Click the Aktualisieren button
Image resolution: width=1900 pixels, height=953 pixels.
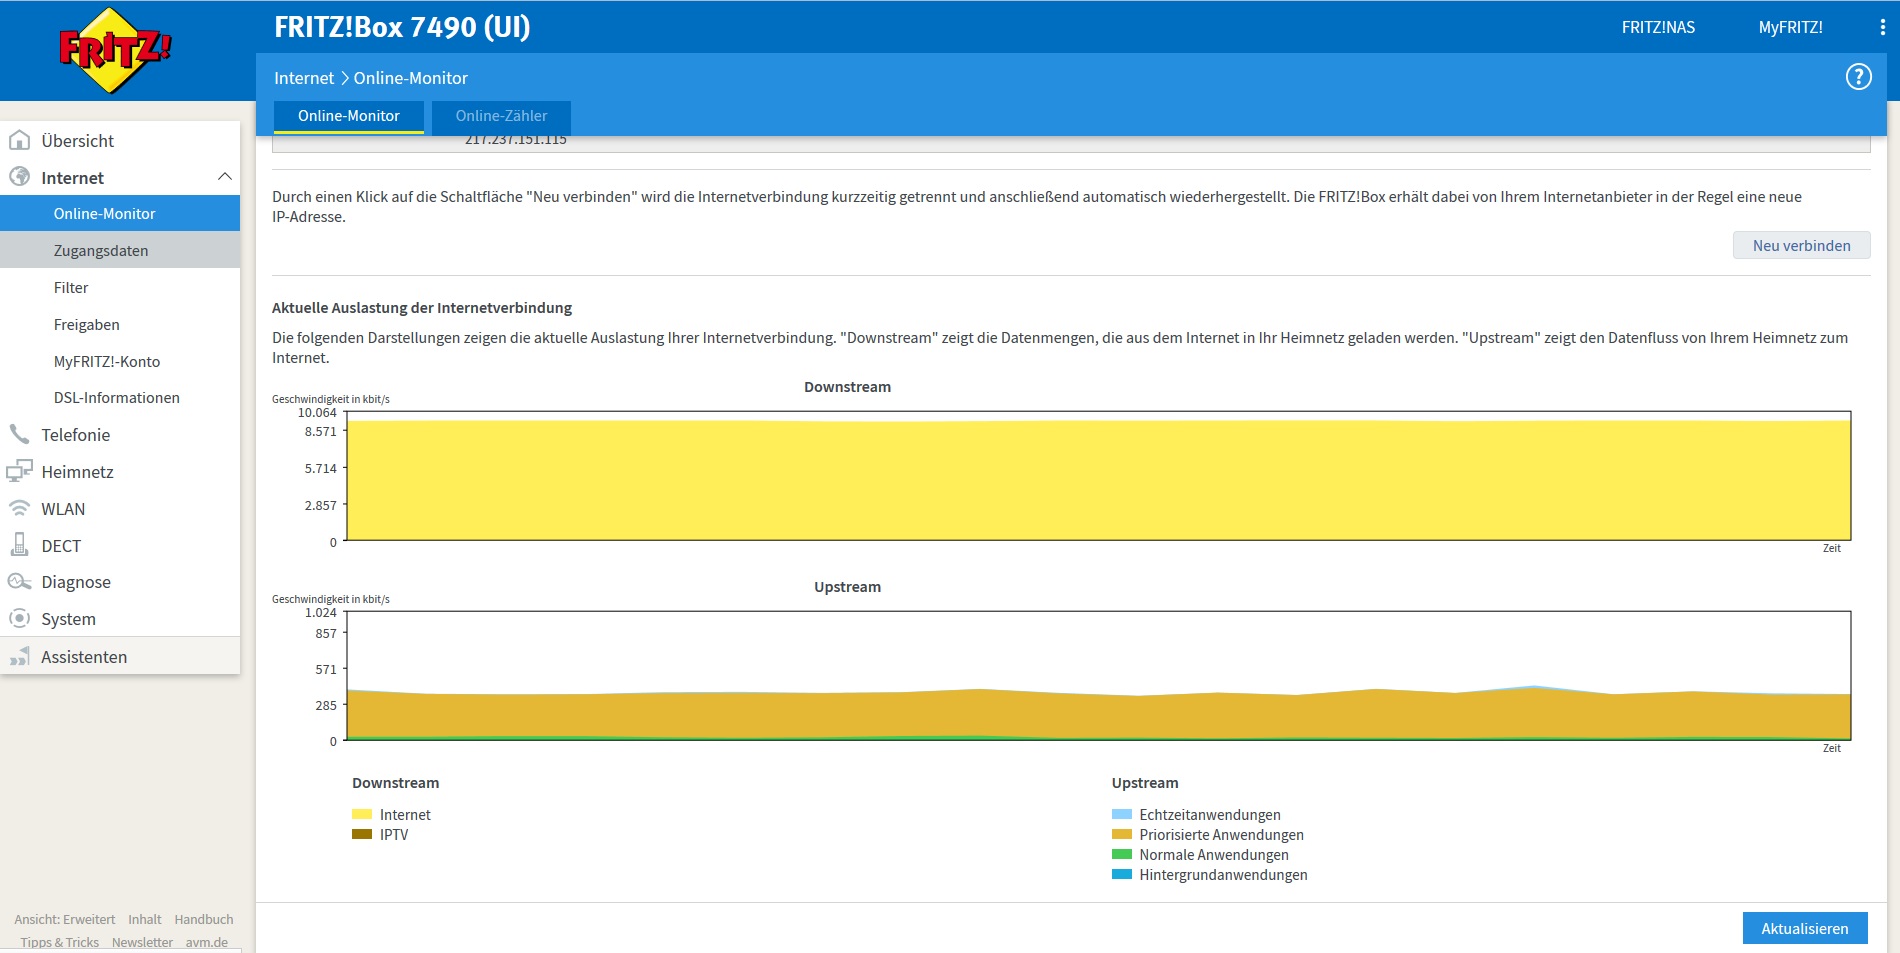tap(1805, 928)
